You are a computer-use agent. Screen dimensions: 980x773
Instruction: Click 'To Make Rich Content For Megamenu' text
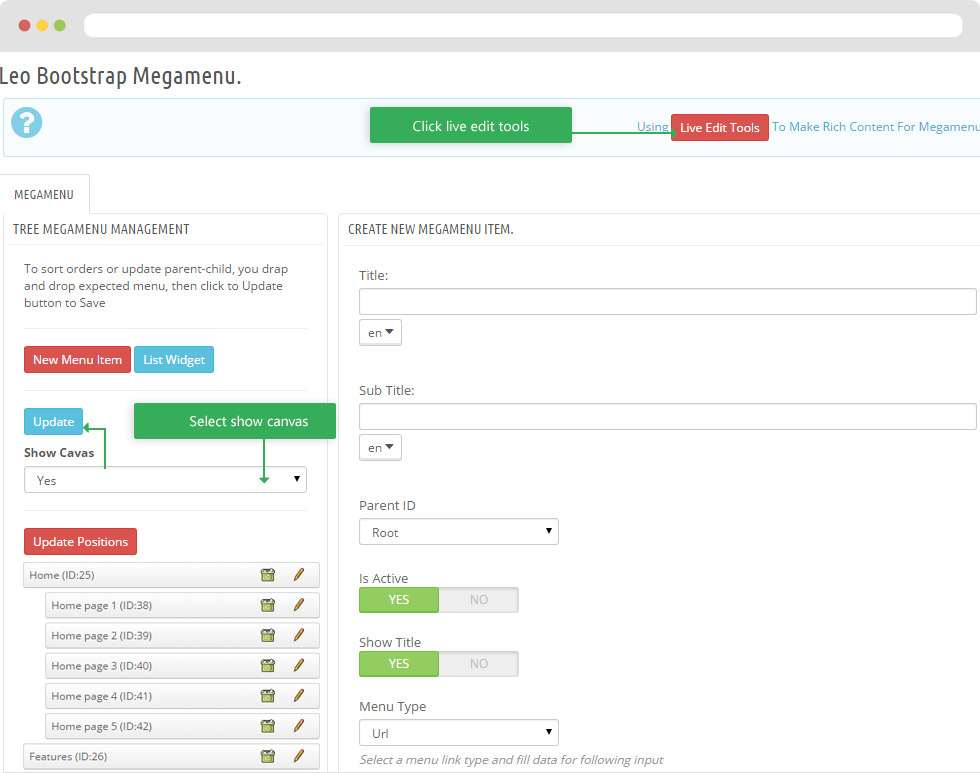tap(876, 127)
